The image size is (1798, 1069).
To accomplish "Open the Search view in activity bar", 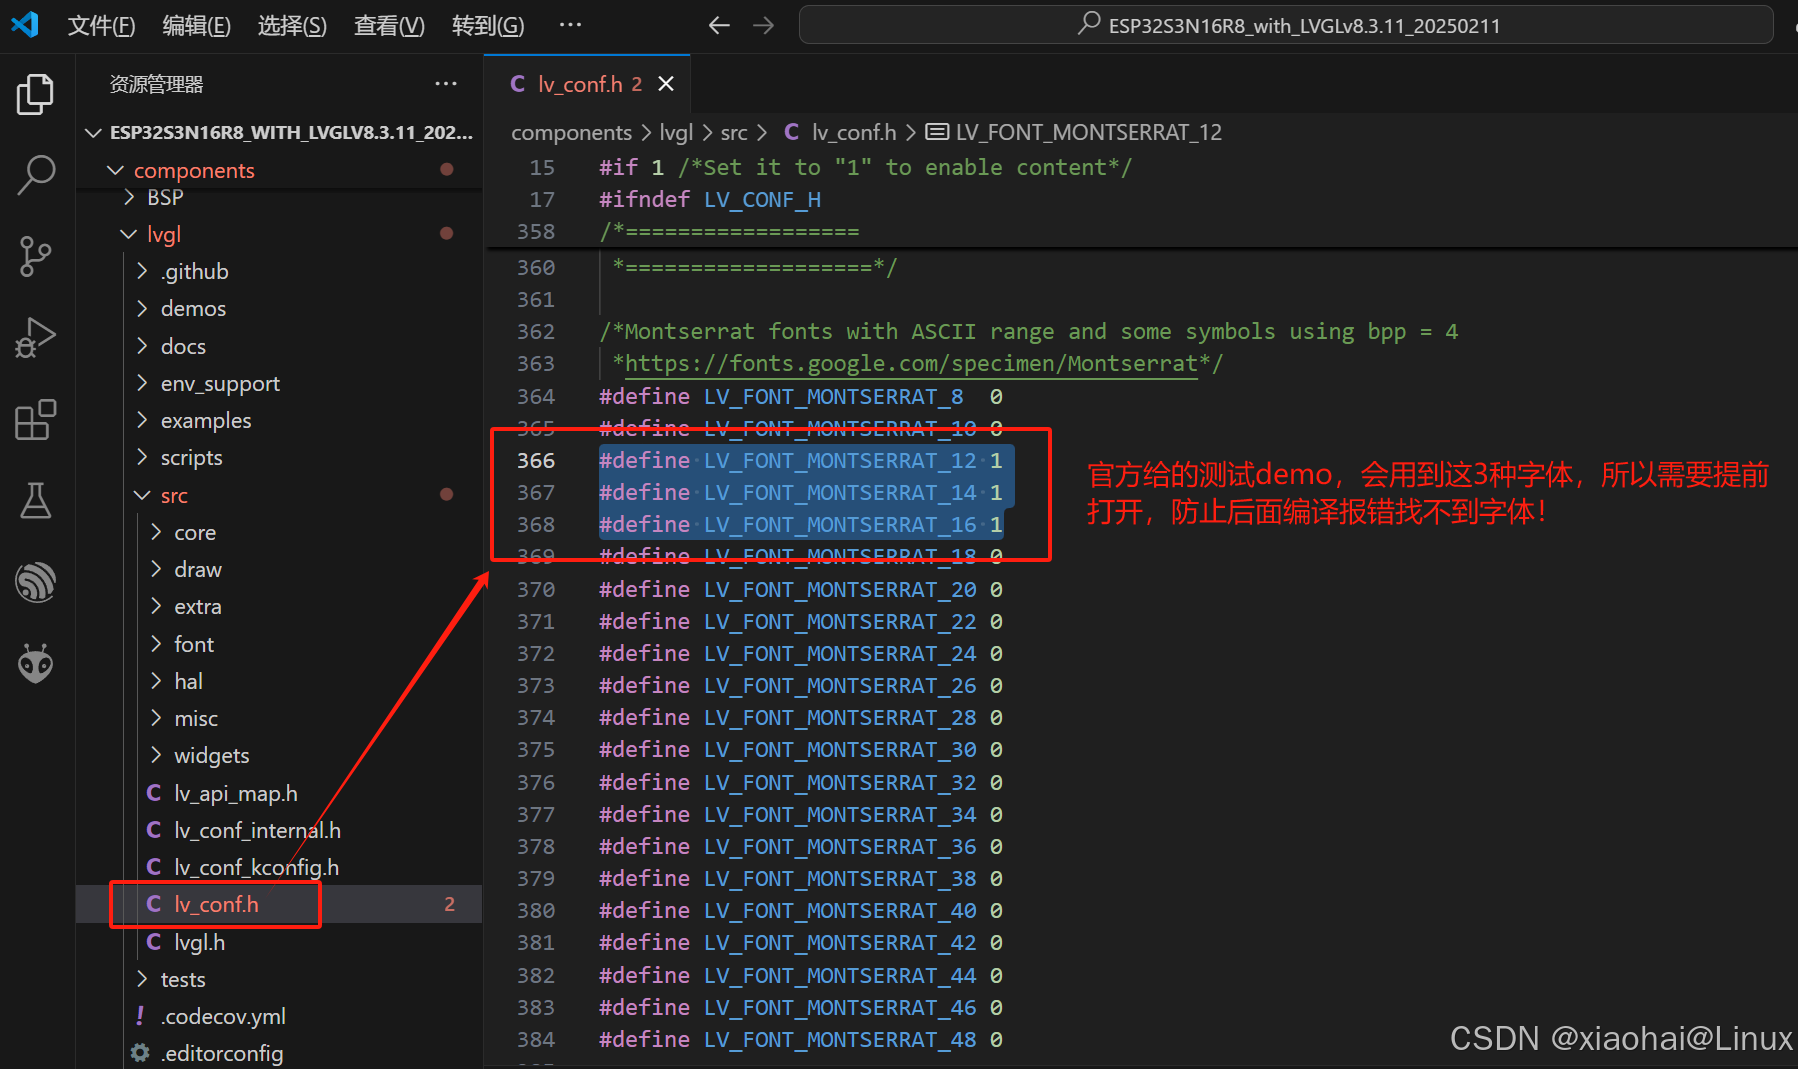I will [x=36, y=175].
